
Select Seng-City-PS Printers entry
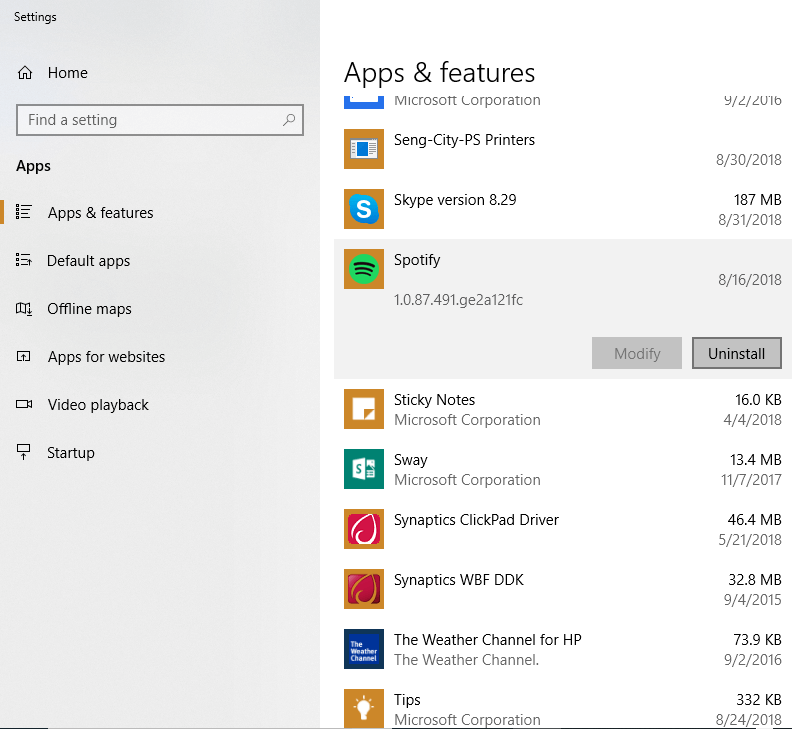click(562, 149)
